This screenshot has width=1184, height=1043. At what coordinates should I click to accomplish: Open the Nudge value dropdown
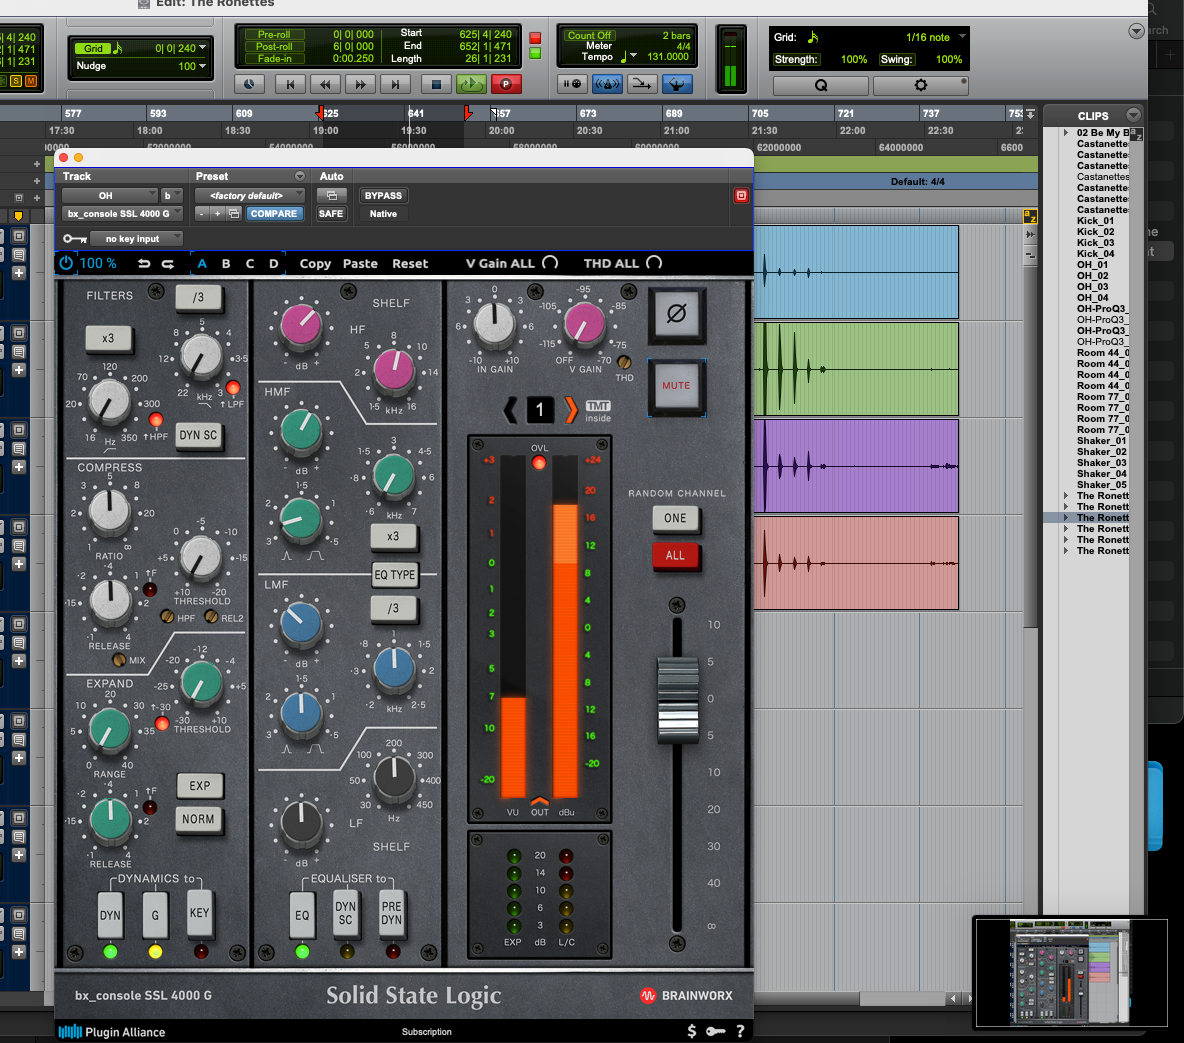coord(193,66)
